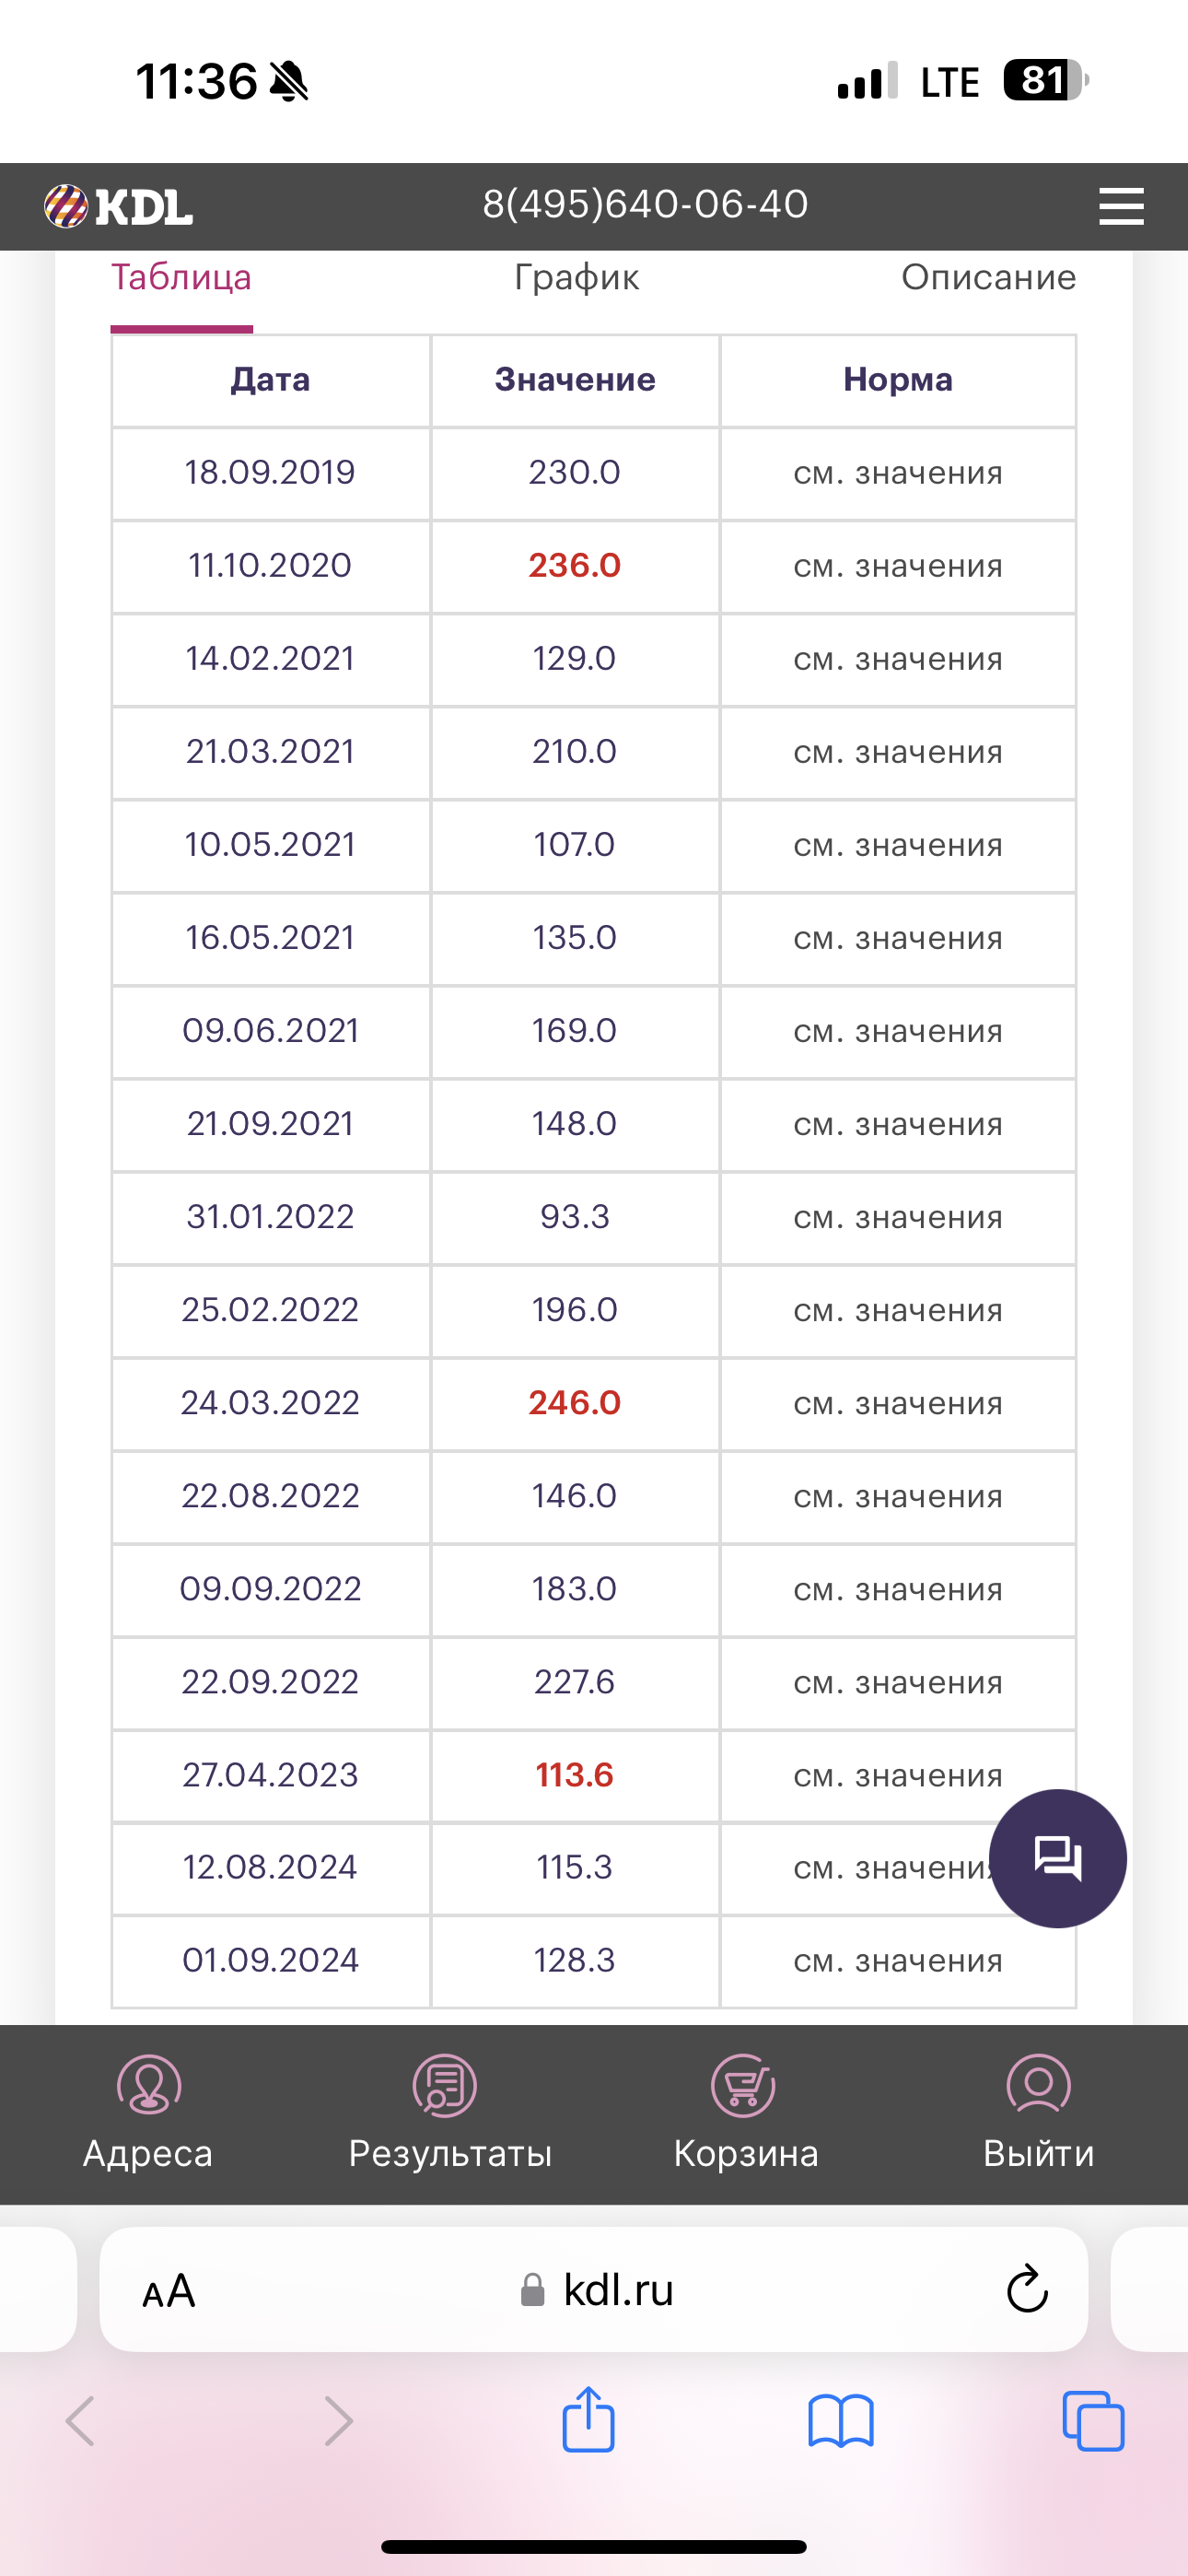This screenshot has height=2576, width=1188.
Task: Tap the Норма cell for 18.09.2019
Action: coord(897,473)
